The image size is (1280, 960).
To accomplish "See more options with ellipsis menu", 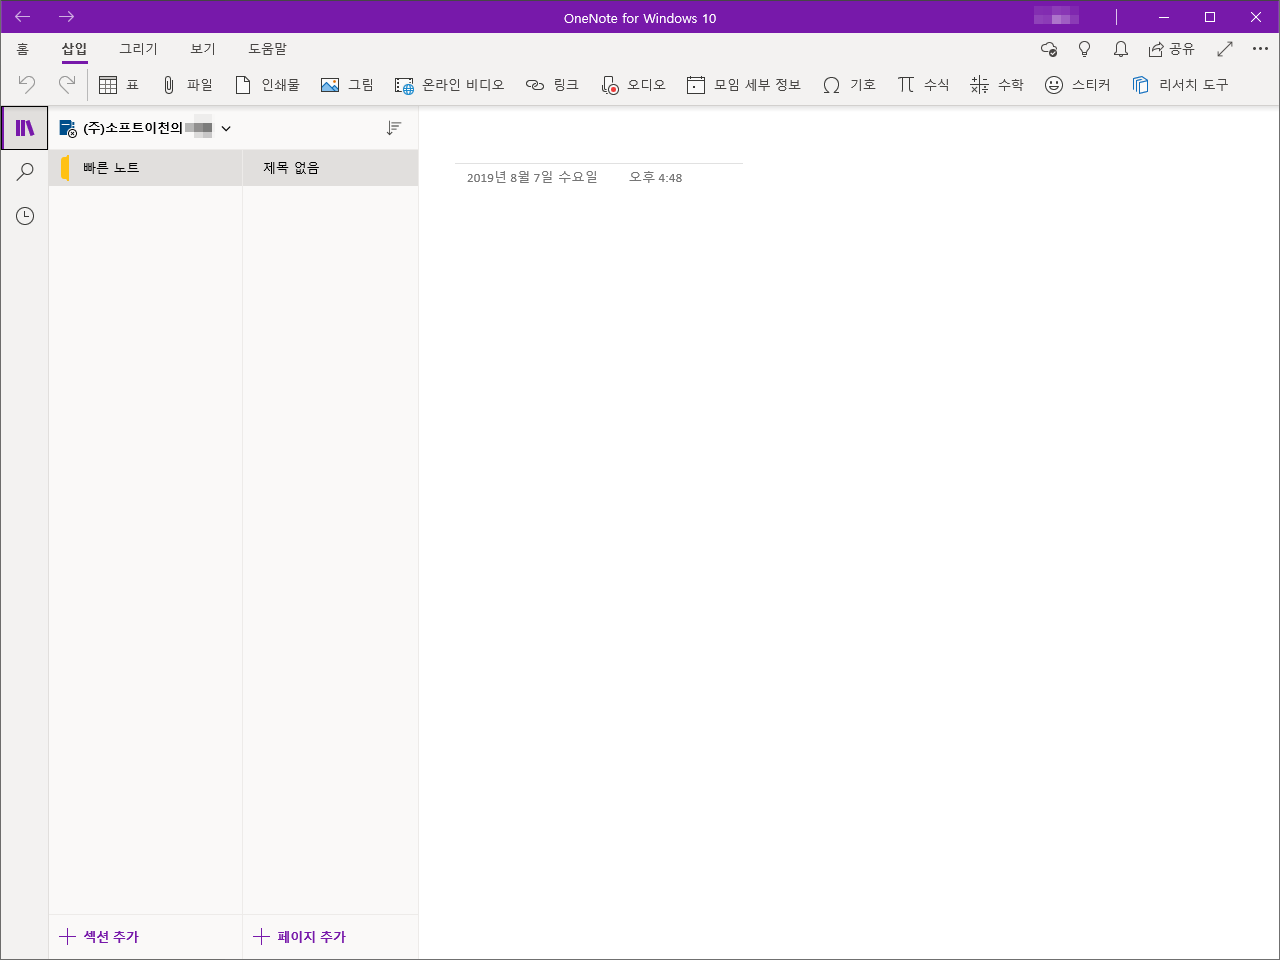I will click(1260, 48).
